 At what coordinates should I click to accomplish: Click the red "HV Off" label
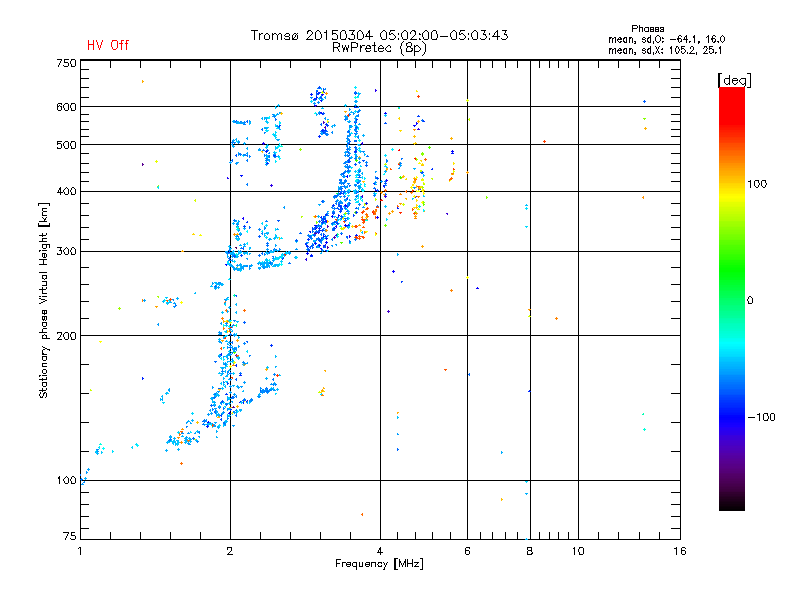pyautogui.click(x=108, y=45)
